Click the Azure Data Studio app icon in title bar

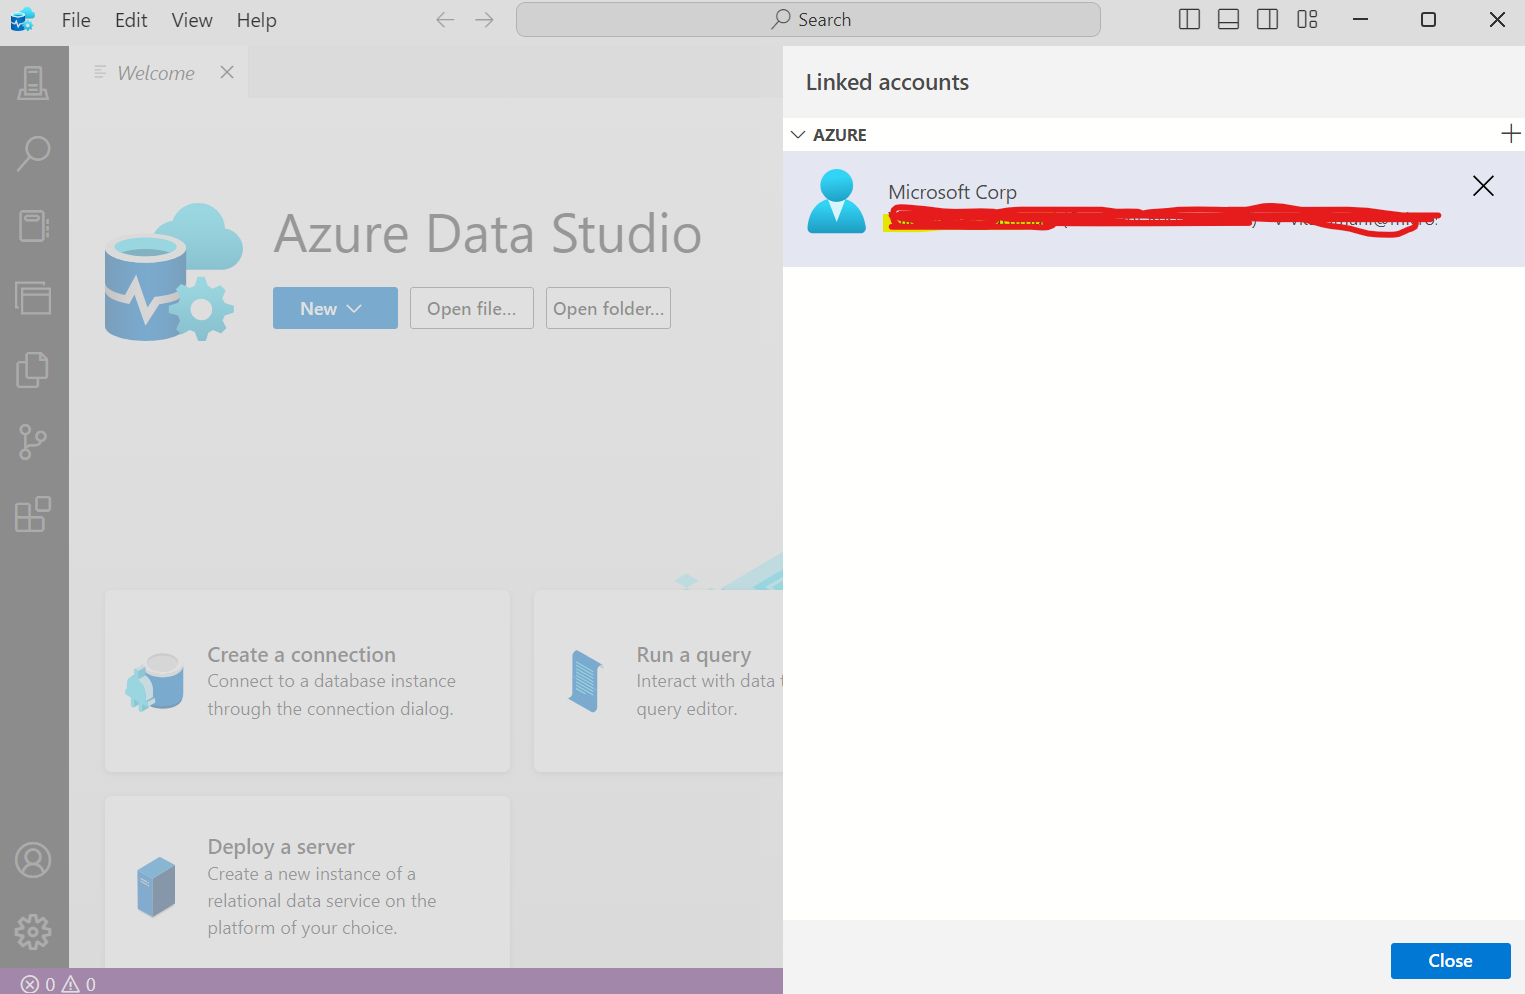(23, 20)
